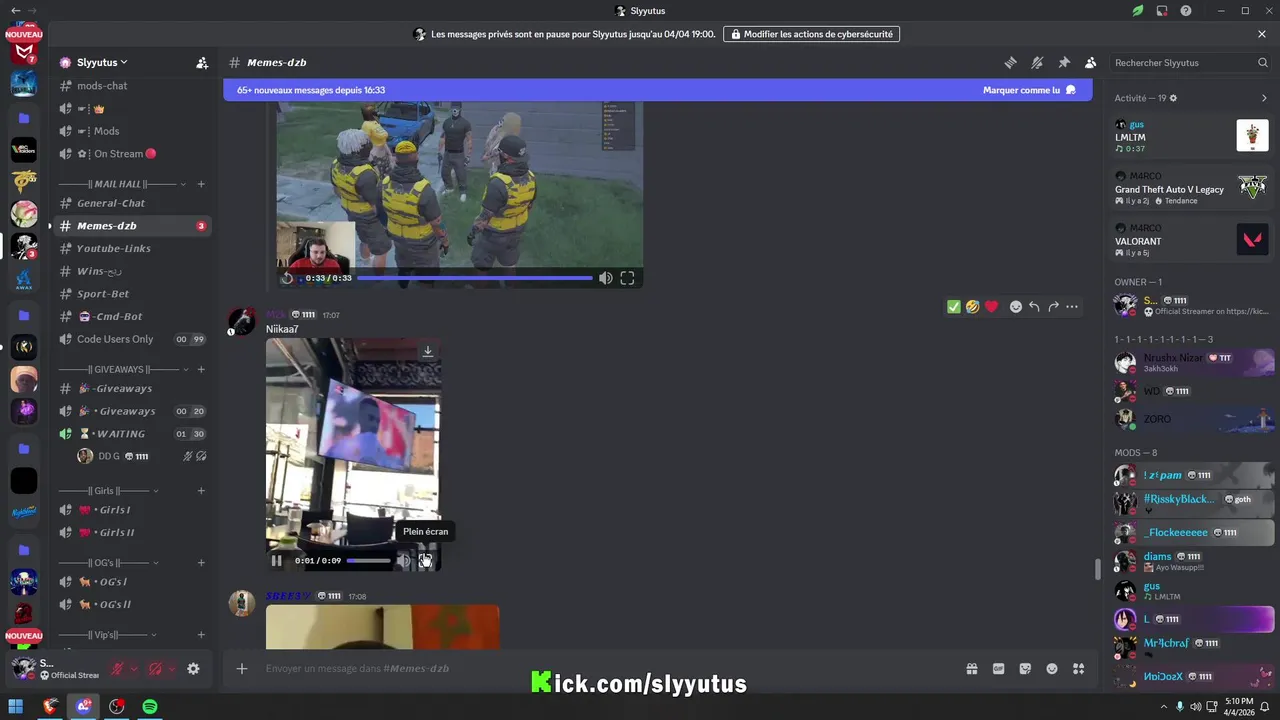Select the Memes-dzb channel
Viewport: 1280px width, 720px height.
coord(132,226)
